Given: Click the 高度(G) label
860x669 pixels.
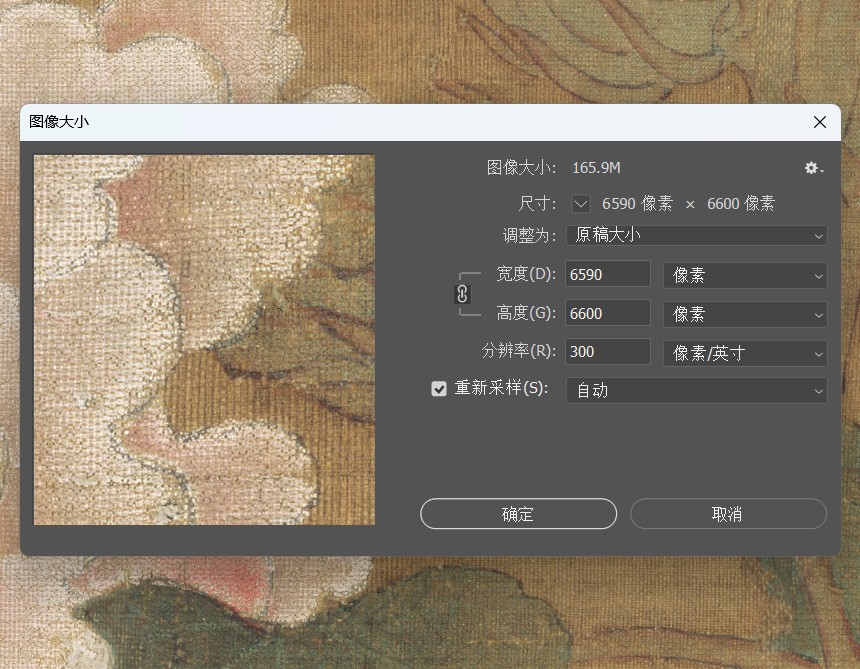Looking at the screenshot, I should point(526,313).
